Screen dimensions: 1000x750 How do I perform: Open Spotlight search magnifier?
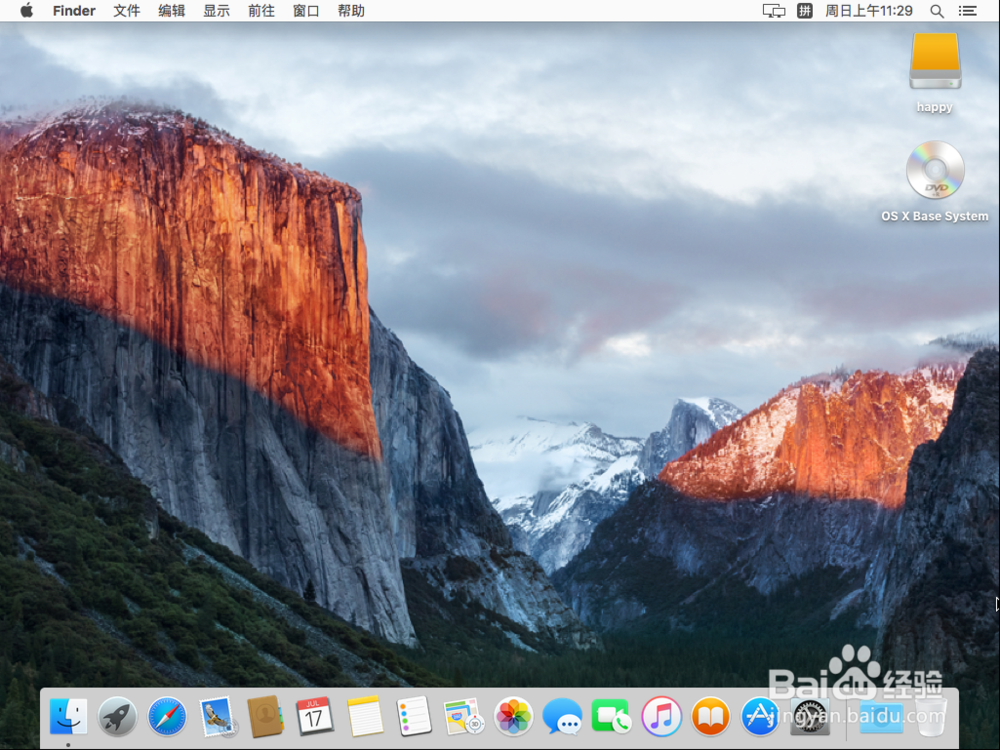(937, 11)
